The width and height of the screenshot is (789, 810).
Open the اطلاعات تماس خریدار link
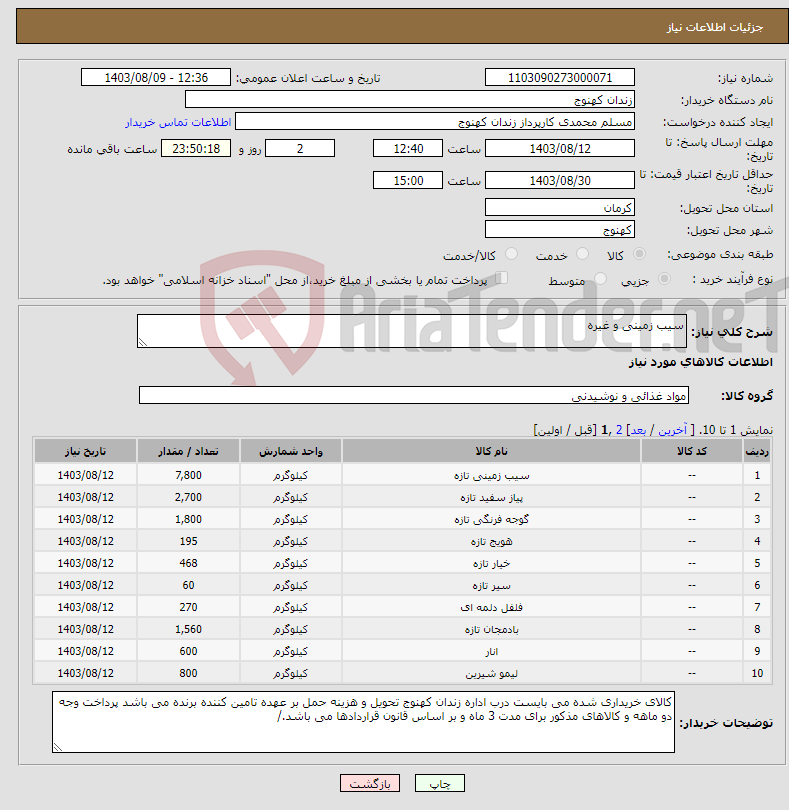point(178,122)
